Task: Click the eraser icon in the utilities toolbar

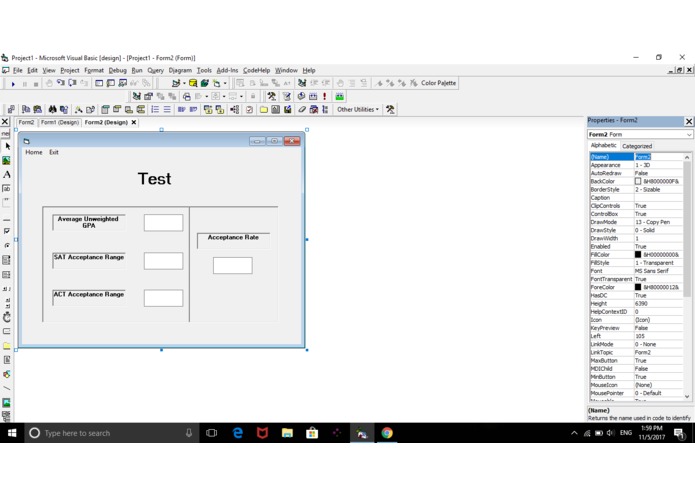Action: pos(302,109)
